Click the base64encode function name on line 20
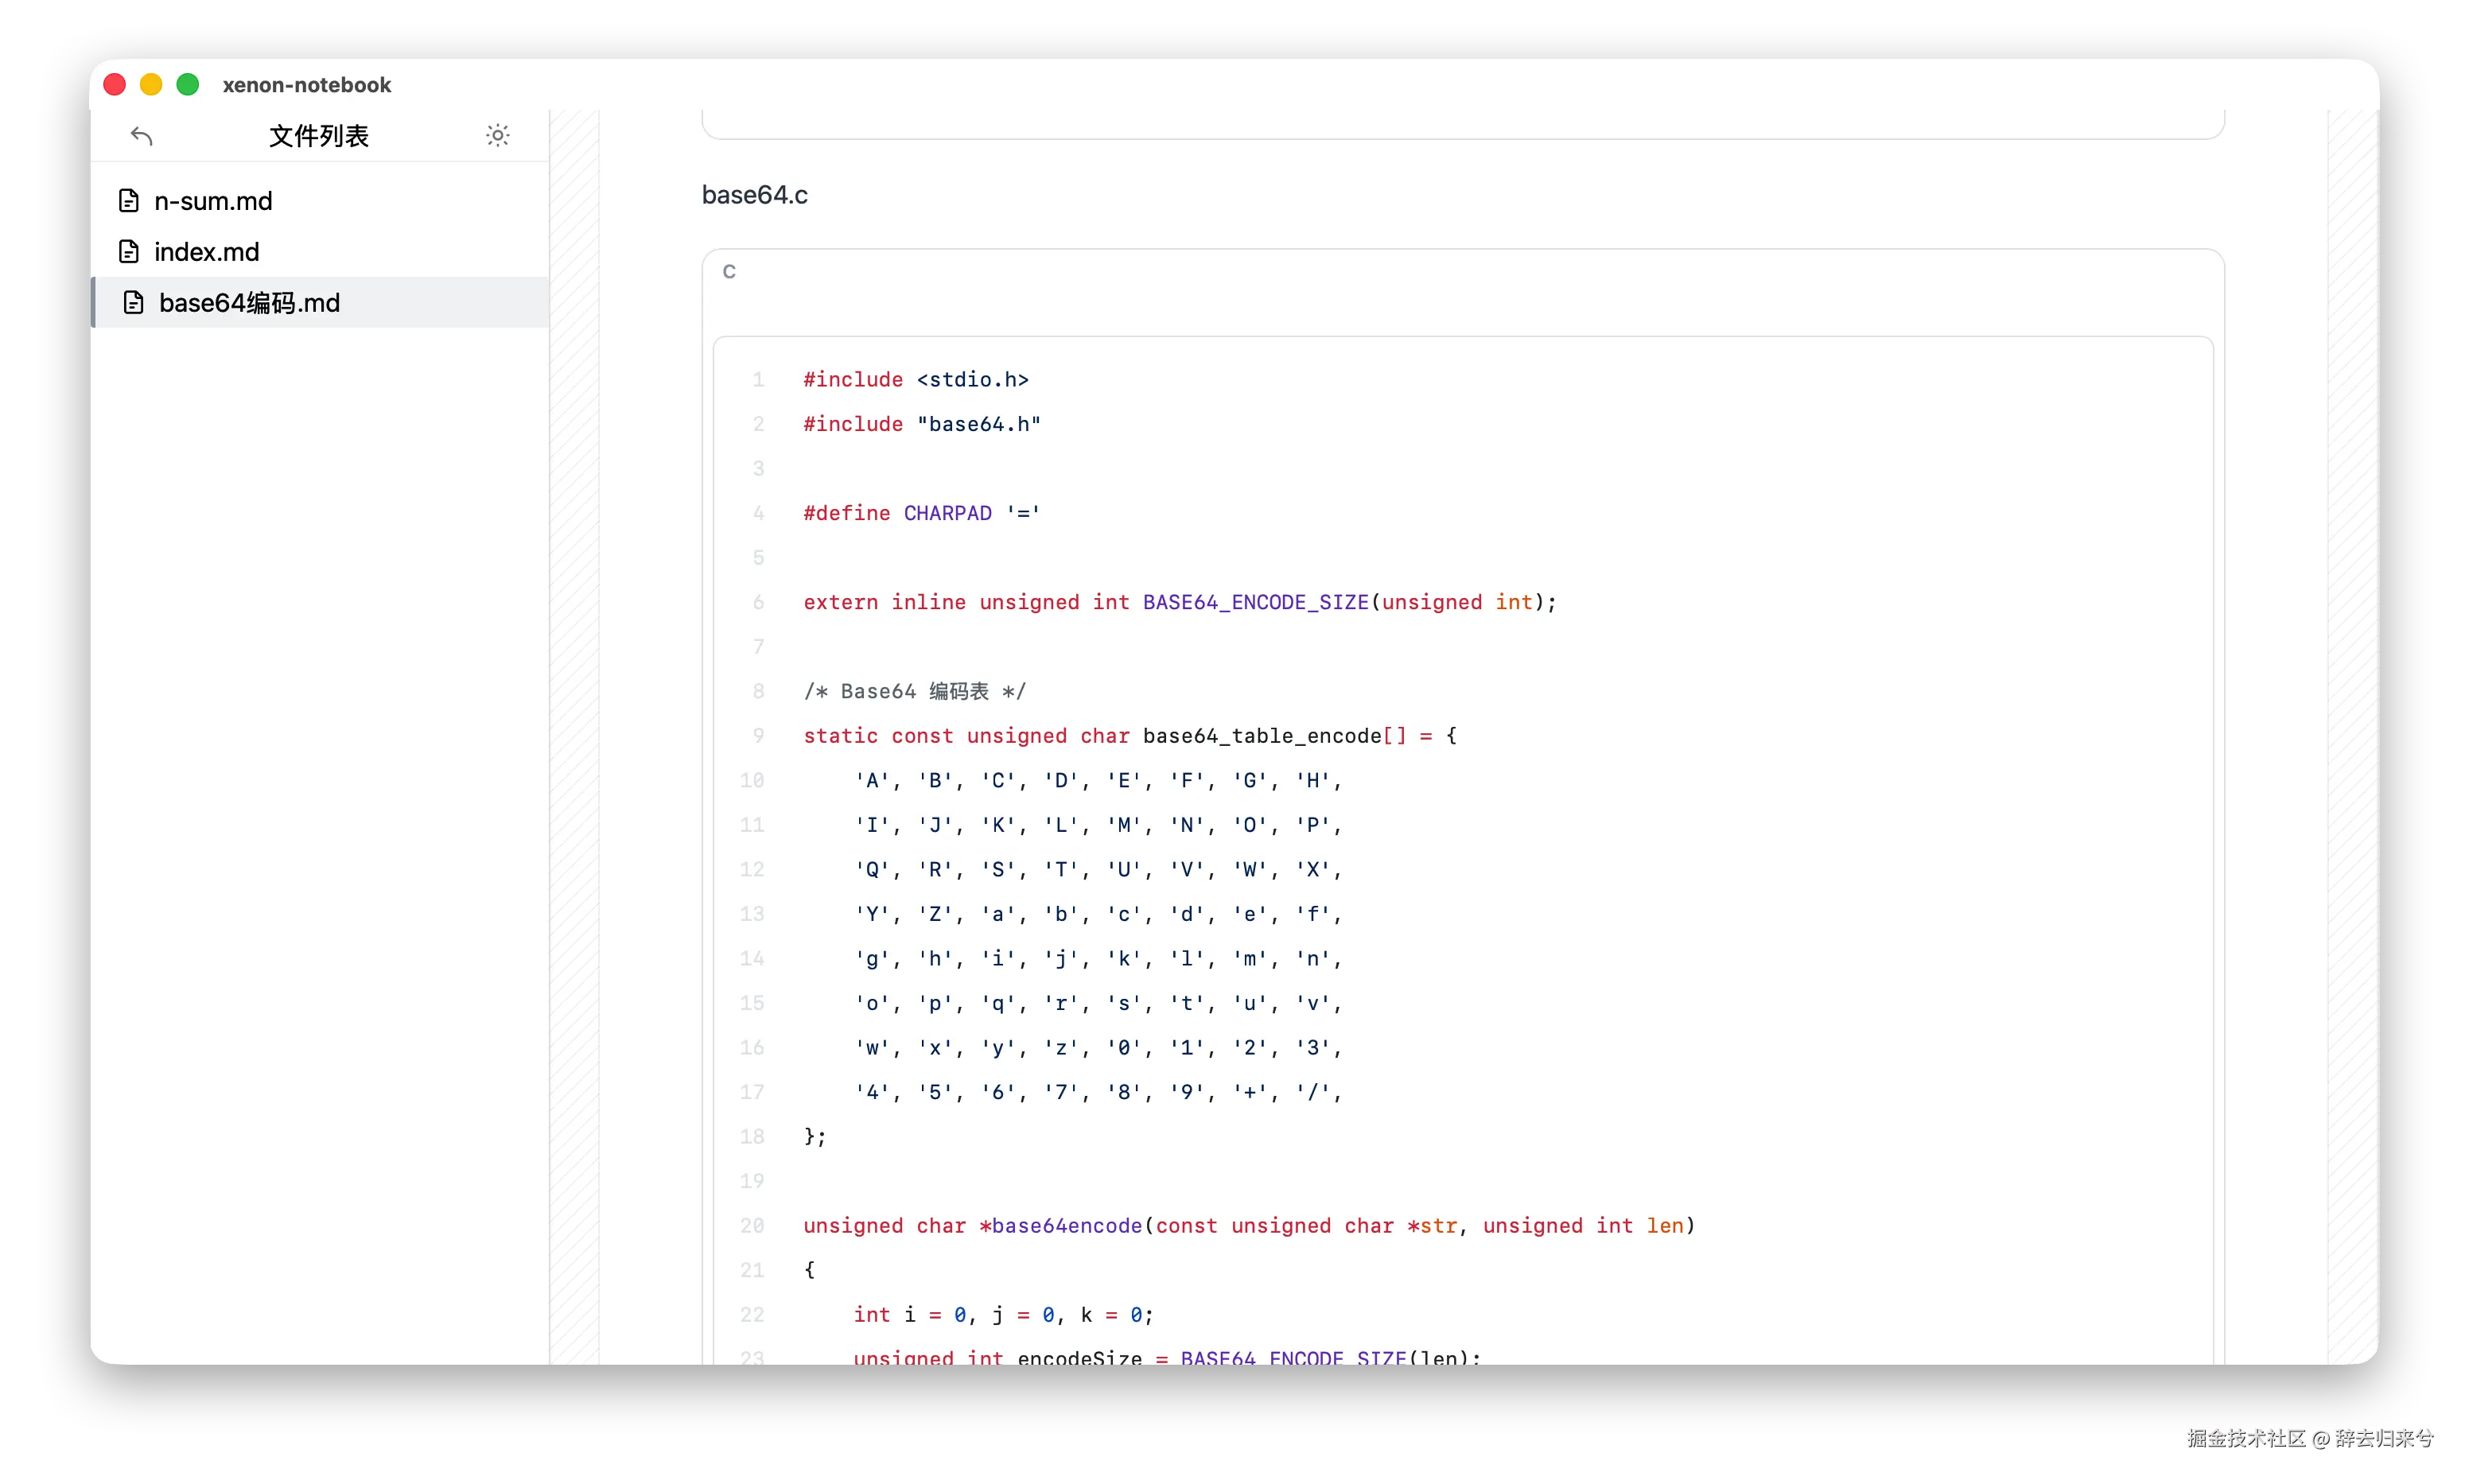The height and width of the screenshot is (1484, 2469). pyautogui.click(x=1066, y=1226)
